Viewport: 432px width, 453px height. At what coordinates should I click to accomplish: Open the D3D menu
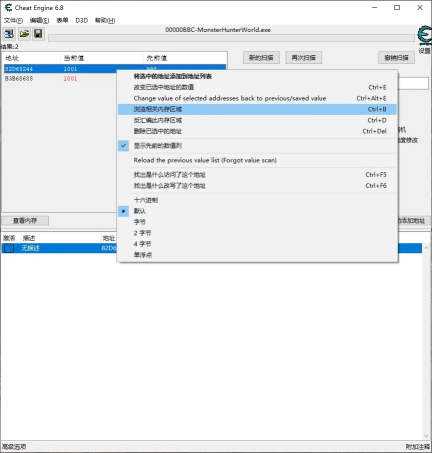coord(82,20)
